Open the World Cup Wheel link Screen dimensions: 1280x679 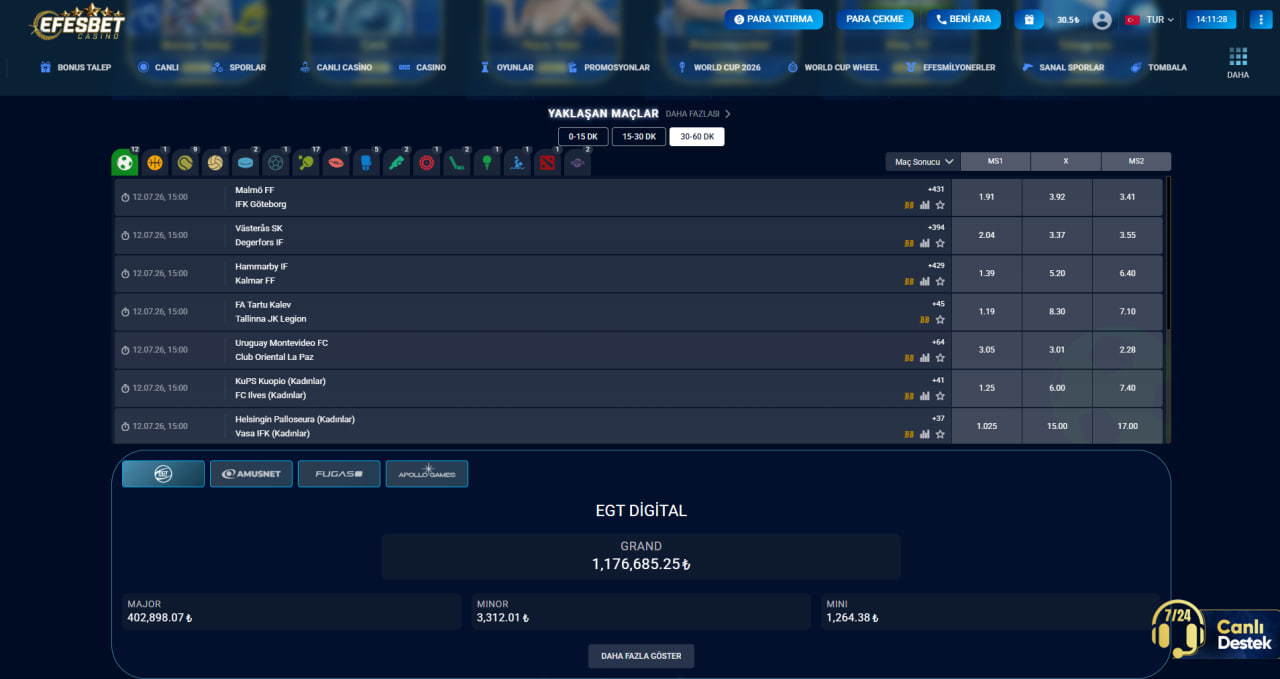(x=833, y=67)
